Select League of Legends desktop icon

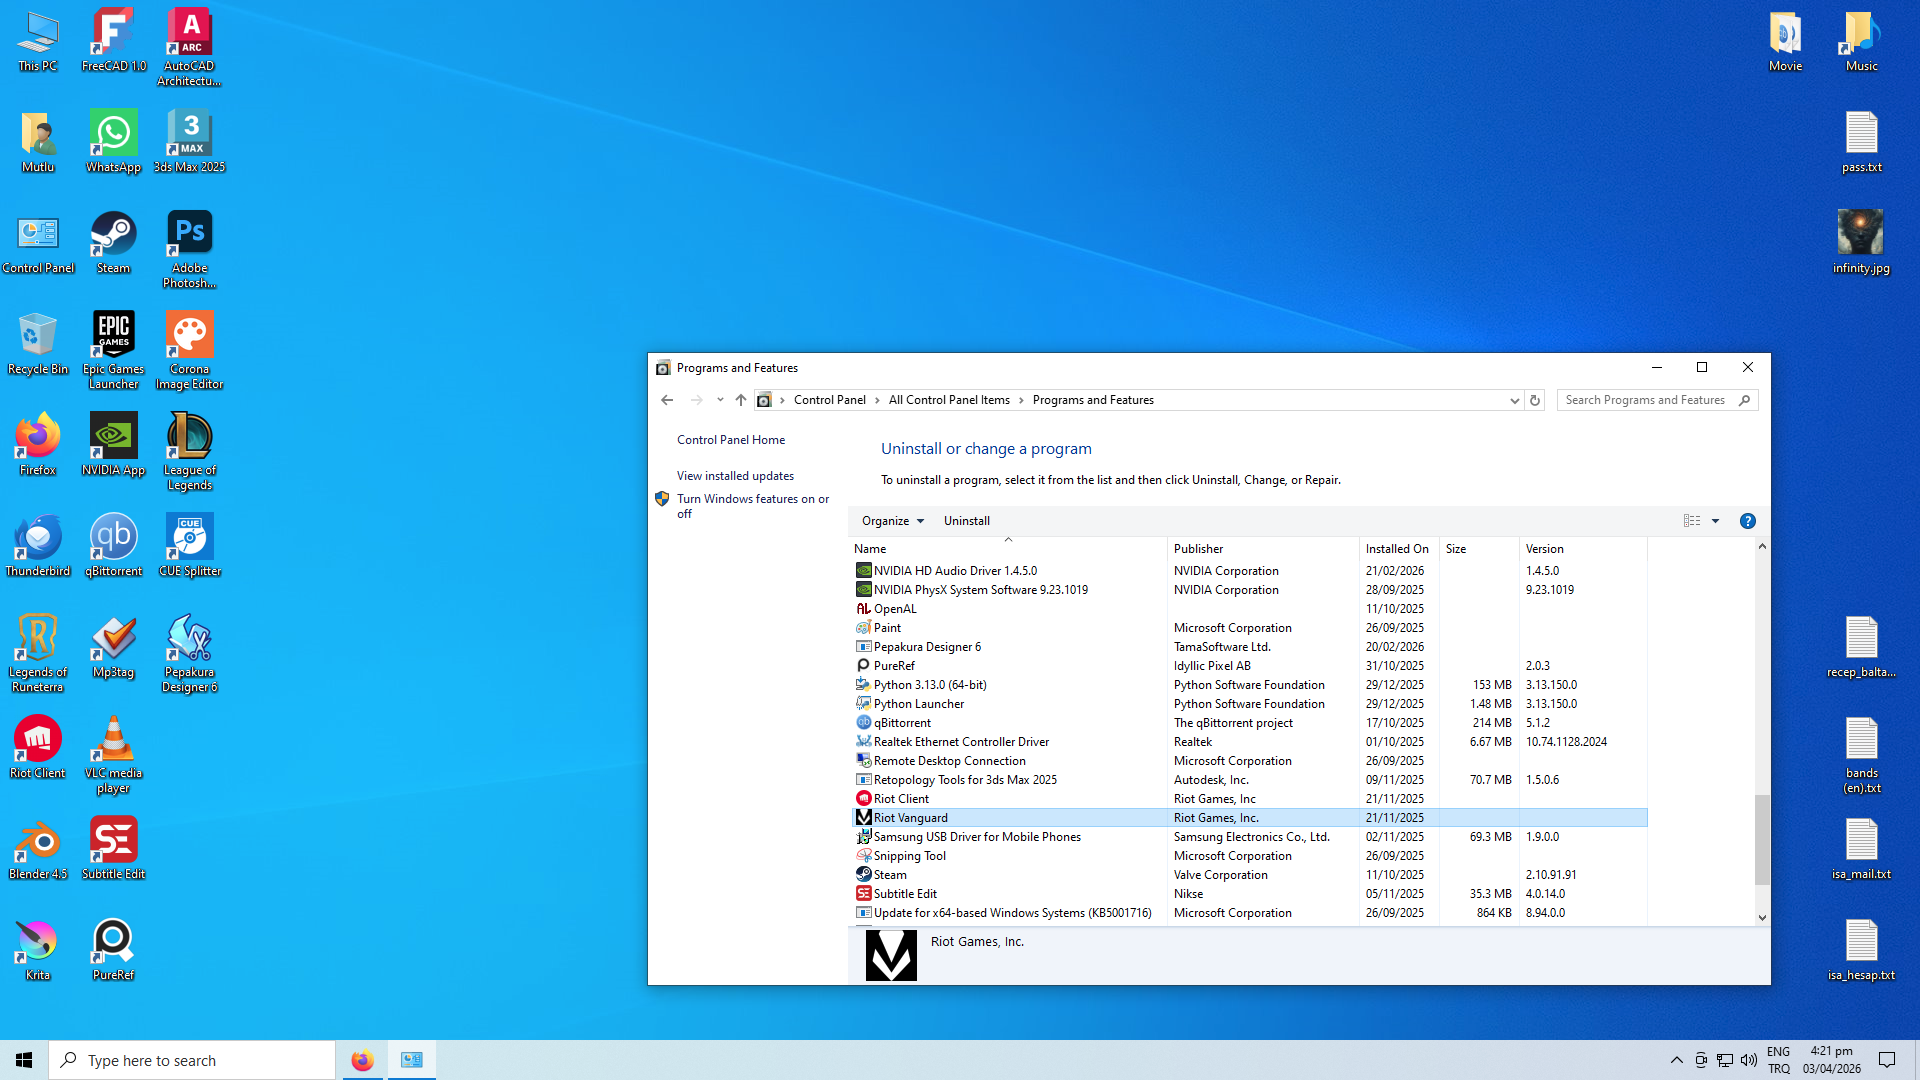pyautogui.click(x=189, y=452)
